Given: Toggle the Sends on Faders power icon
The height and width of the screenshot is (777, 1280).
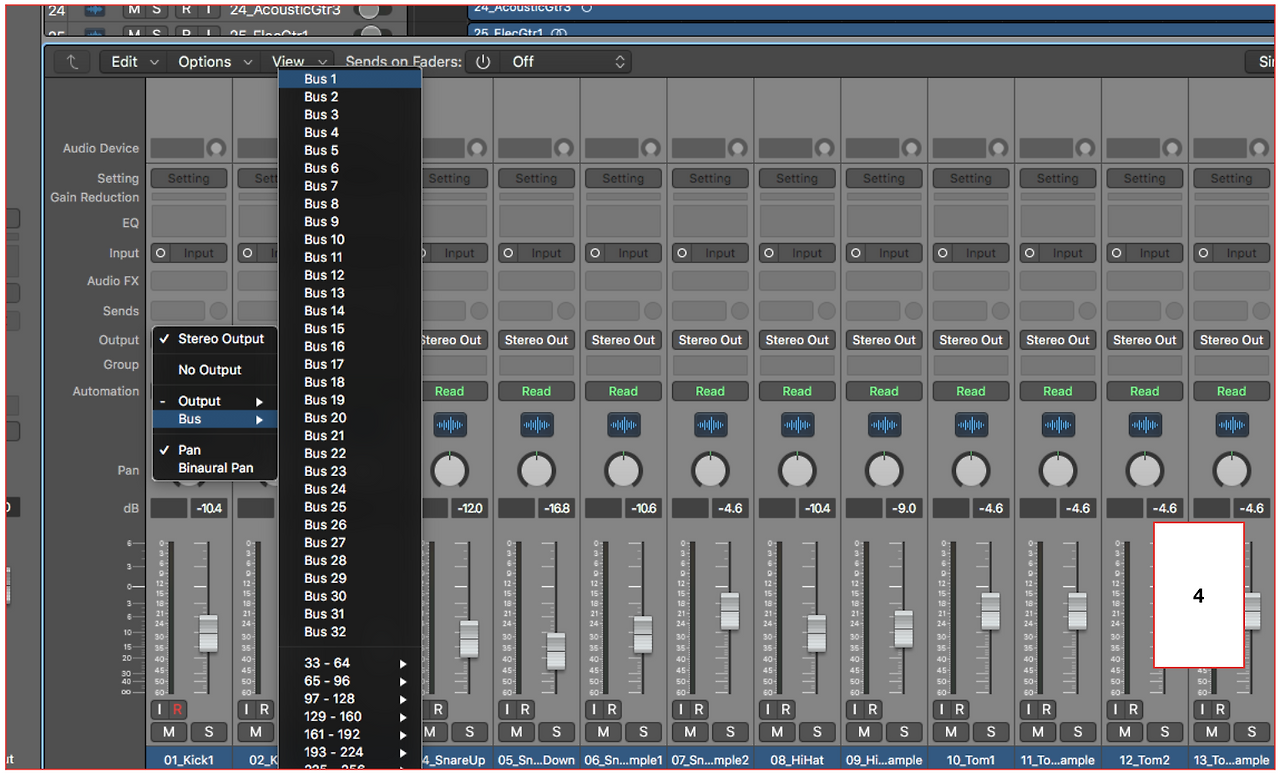Looking at the screenshot, I should pyautogui.click(x=483, y=62).
